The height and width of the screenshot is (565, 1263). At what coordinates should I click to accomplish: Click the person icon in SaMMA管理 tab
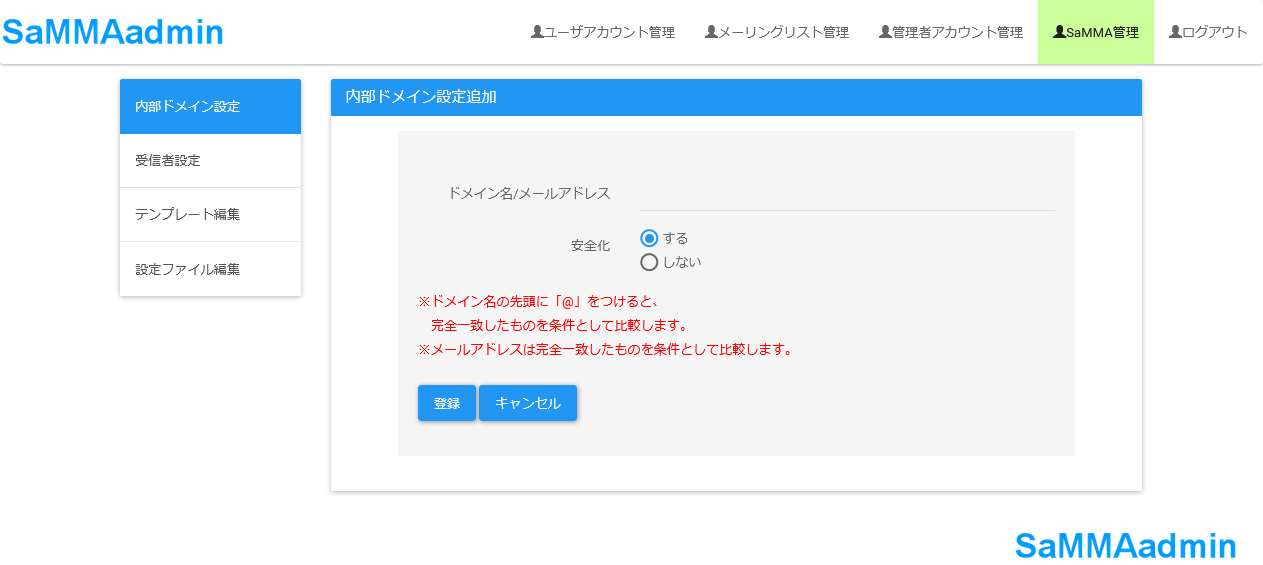[1059, 32]
